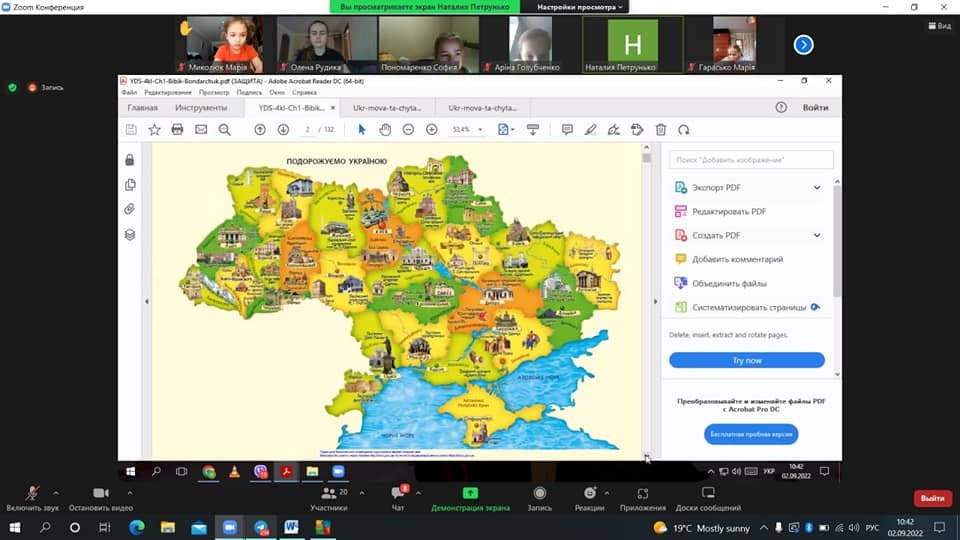Unmute with Включить звук button

tap(32, 498)
